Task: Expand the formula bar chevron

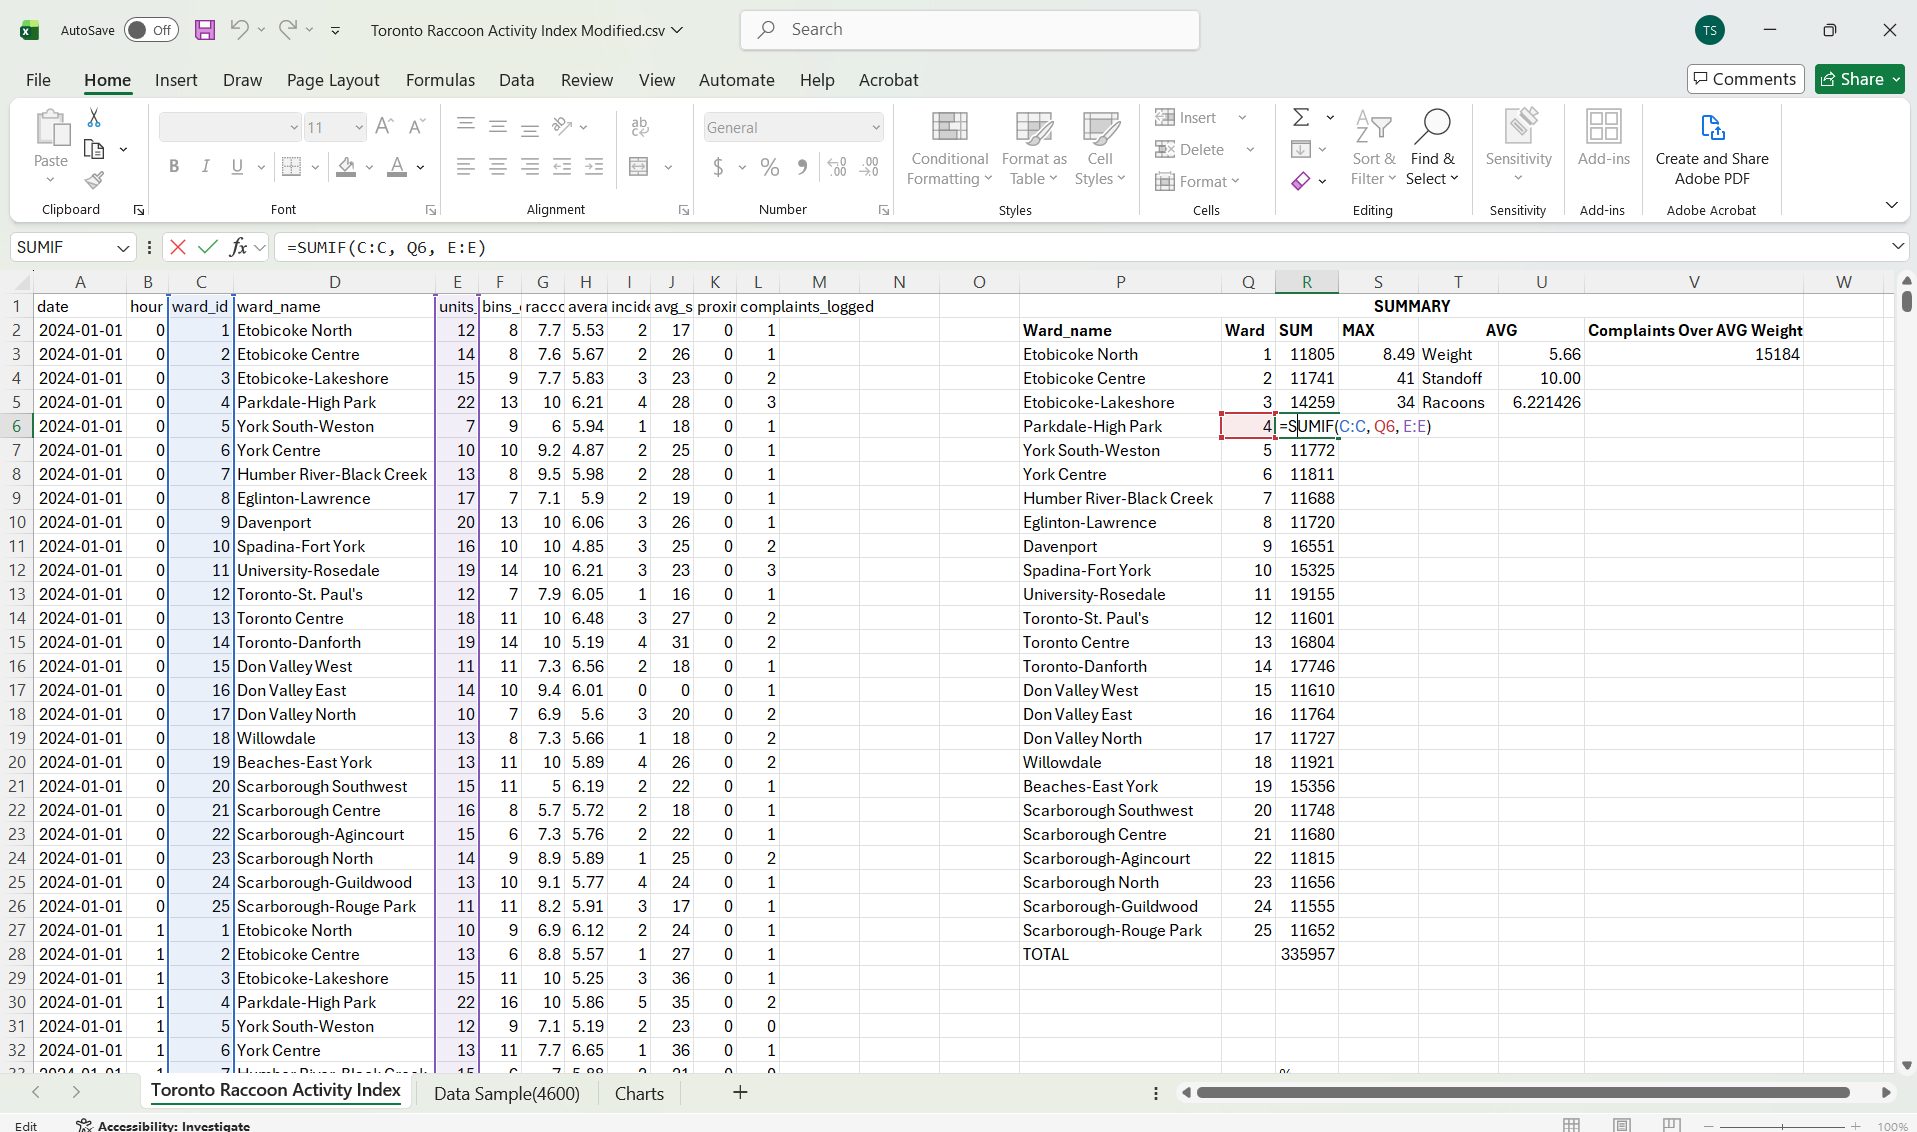Action: point(1898,246)
